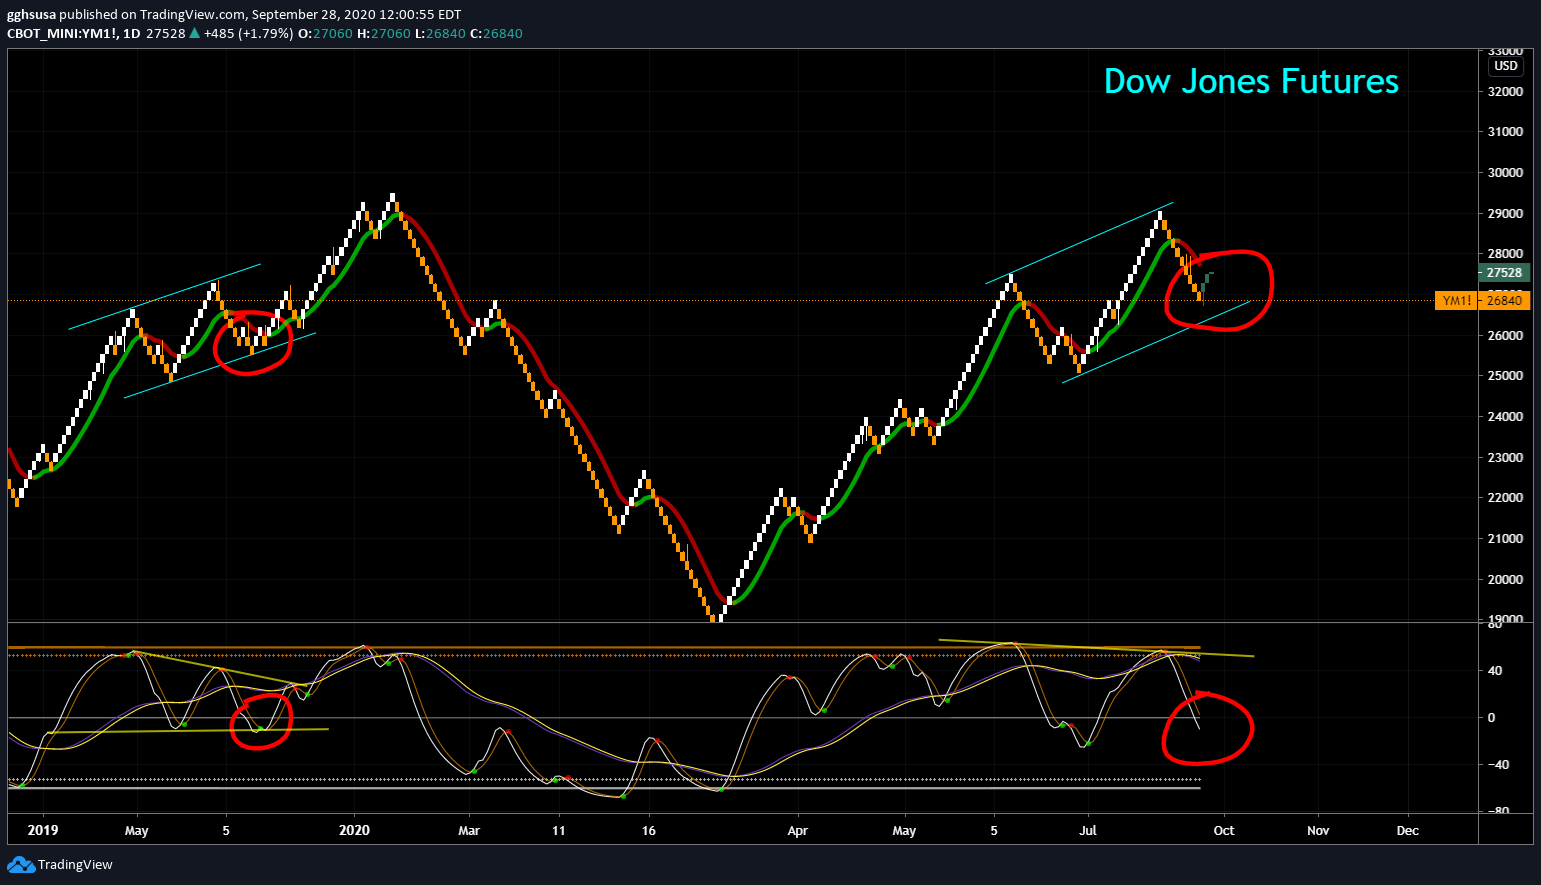Click the +485 (+1.79%) change value
This screenshot has width=1541, height=885.
(x=248, y=33)
